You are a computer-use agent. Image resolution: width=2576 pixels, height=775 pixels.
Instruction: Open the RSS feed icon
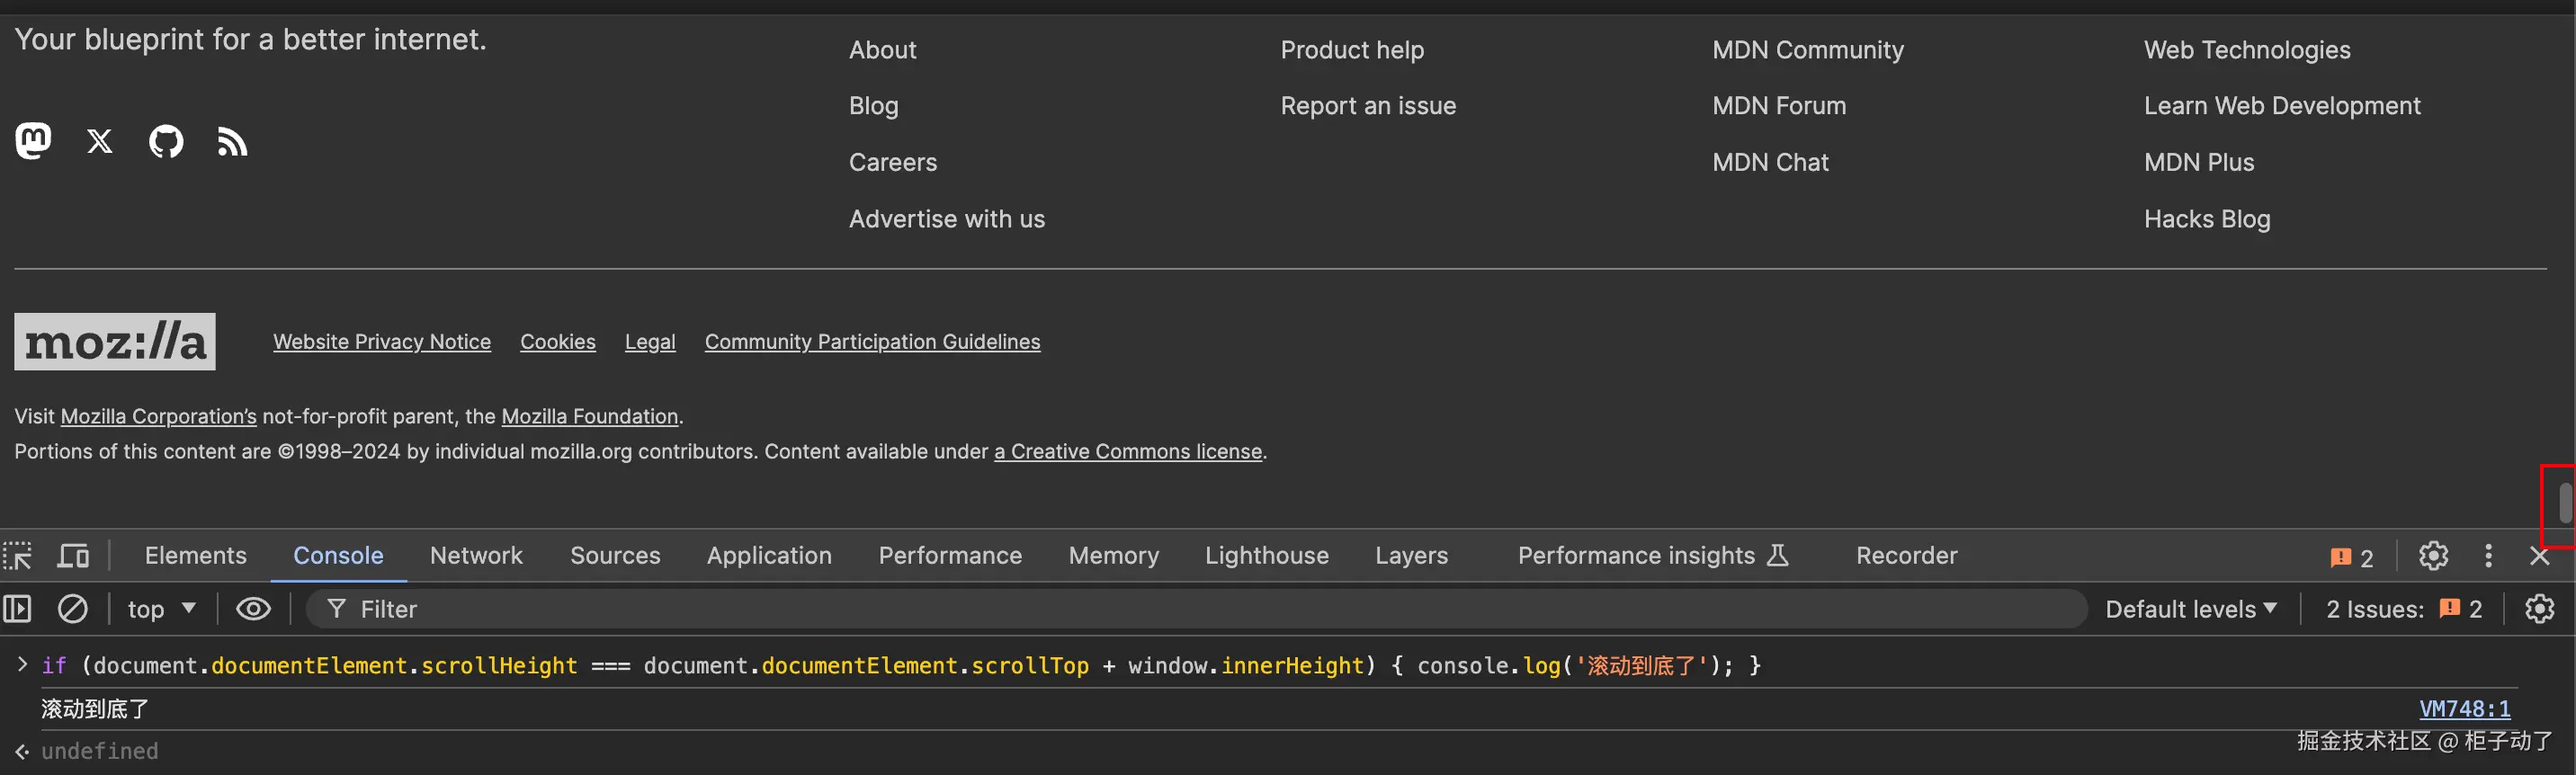pyautogui.click(x=232, y=142)
